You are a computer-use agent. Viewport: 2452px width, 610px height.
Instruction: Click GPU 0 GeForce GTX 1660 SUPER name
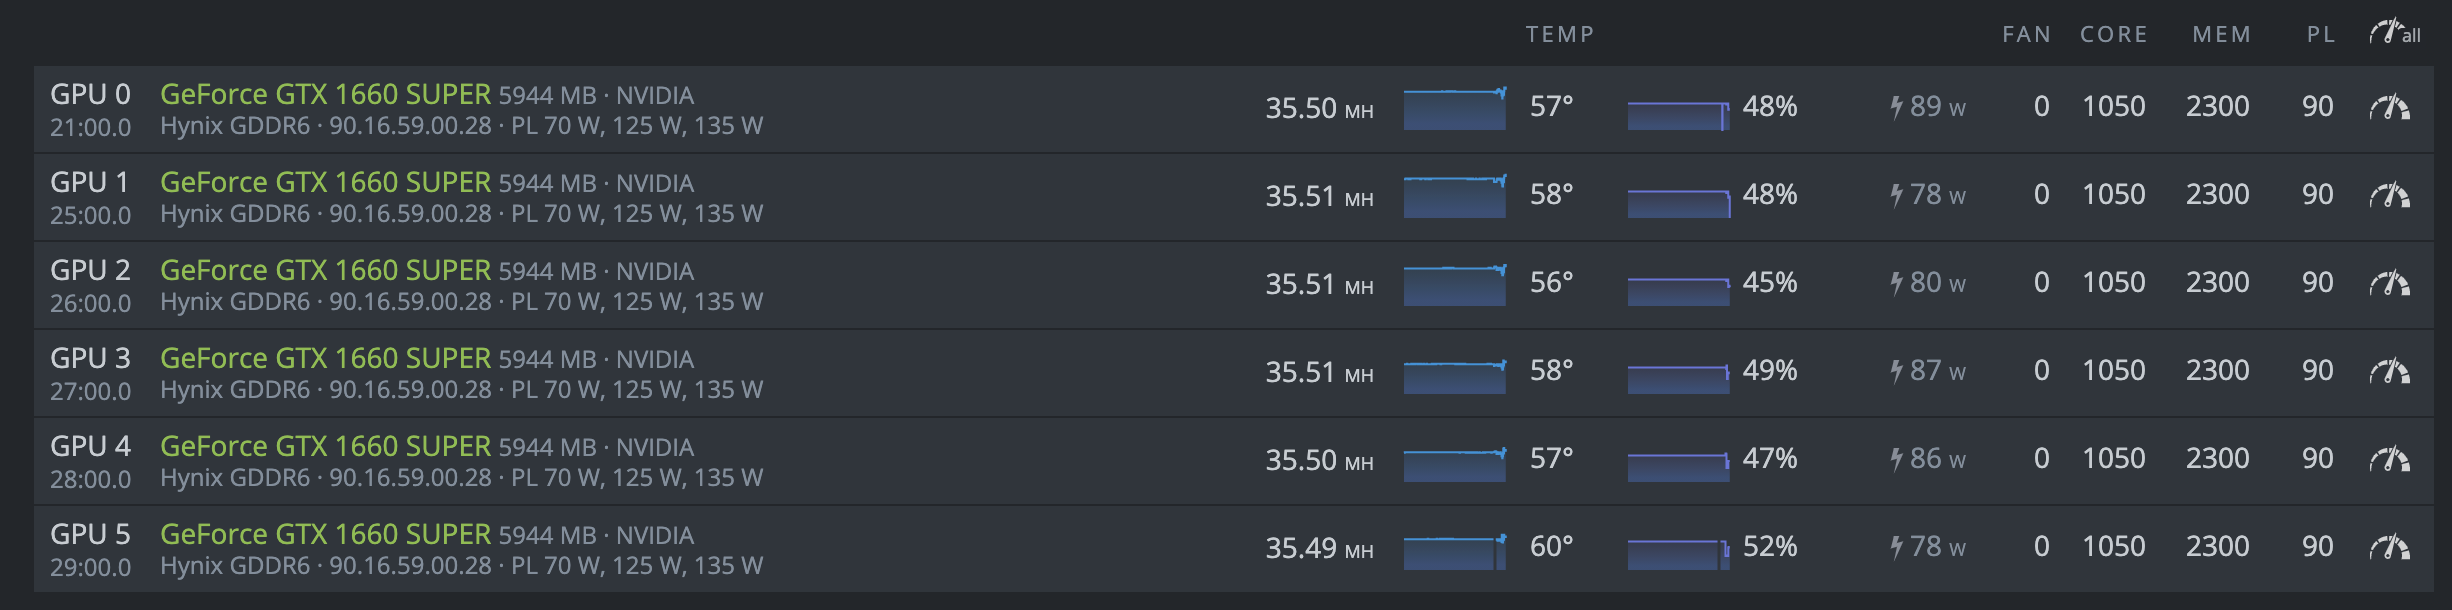coord(325,94)
